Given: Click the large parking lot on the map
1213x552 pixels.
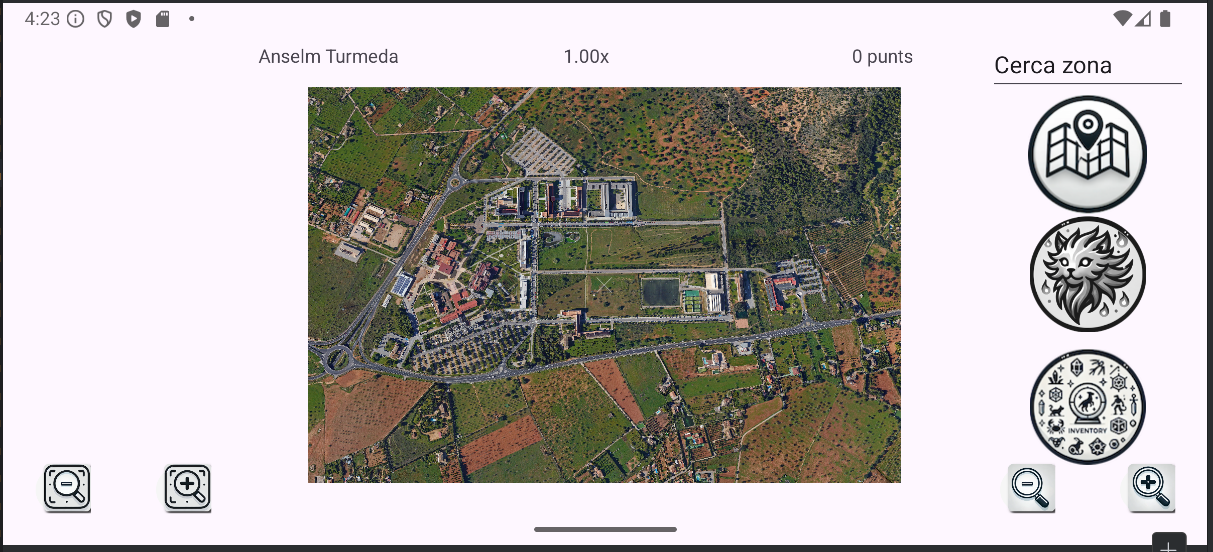Looking at the screenshot, I should [x=540, y=152].
